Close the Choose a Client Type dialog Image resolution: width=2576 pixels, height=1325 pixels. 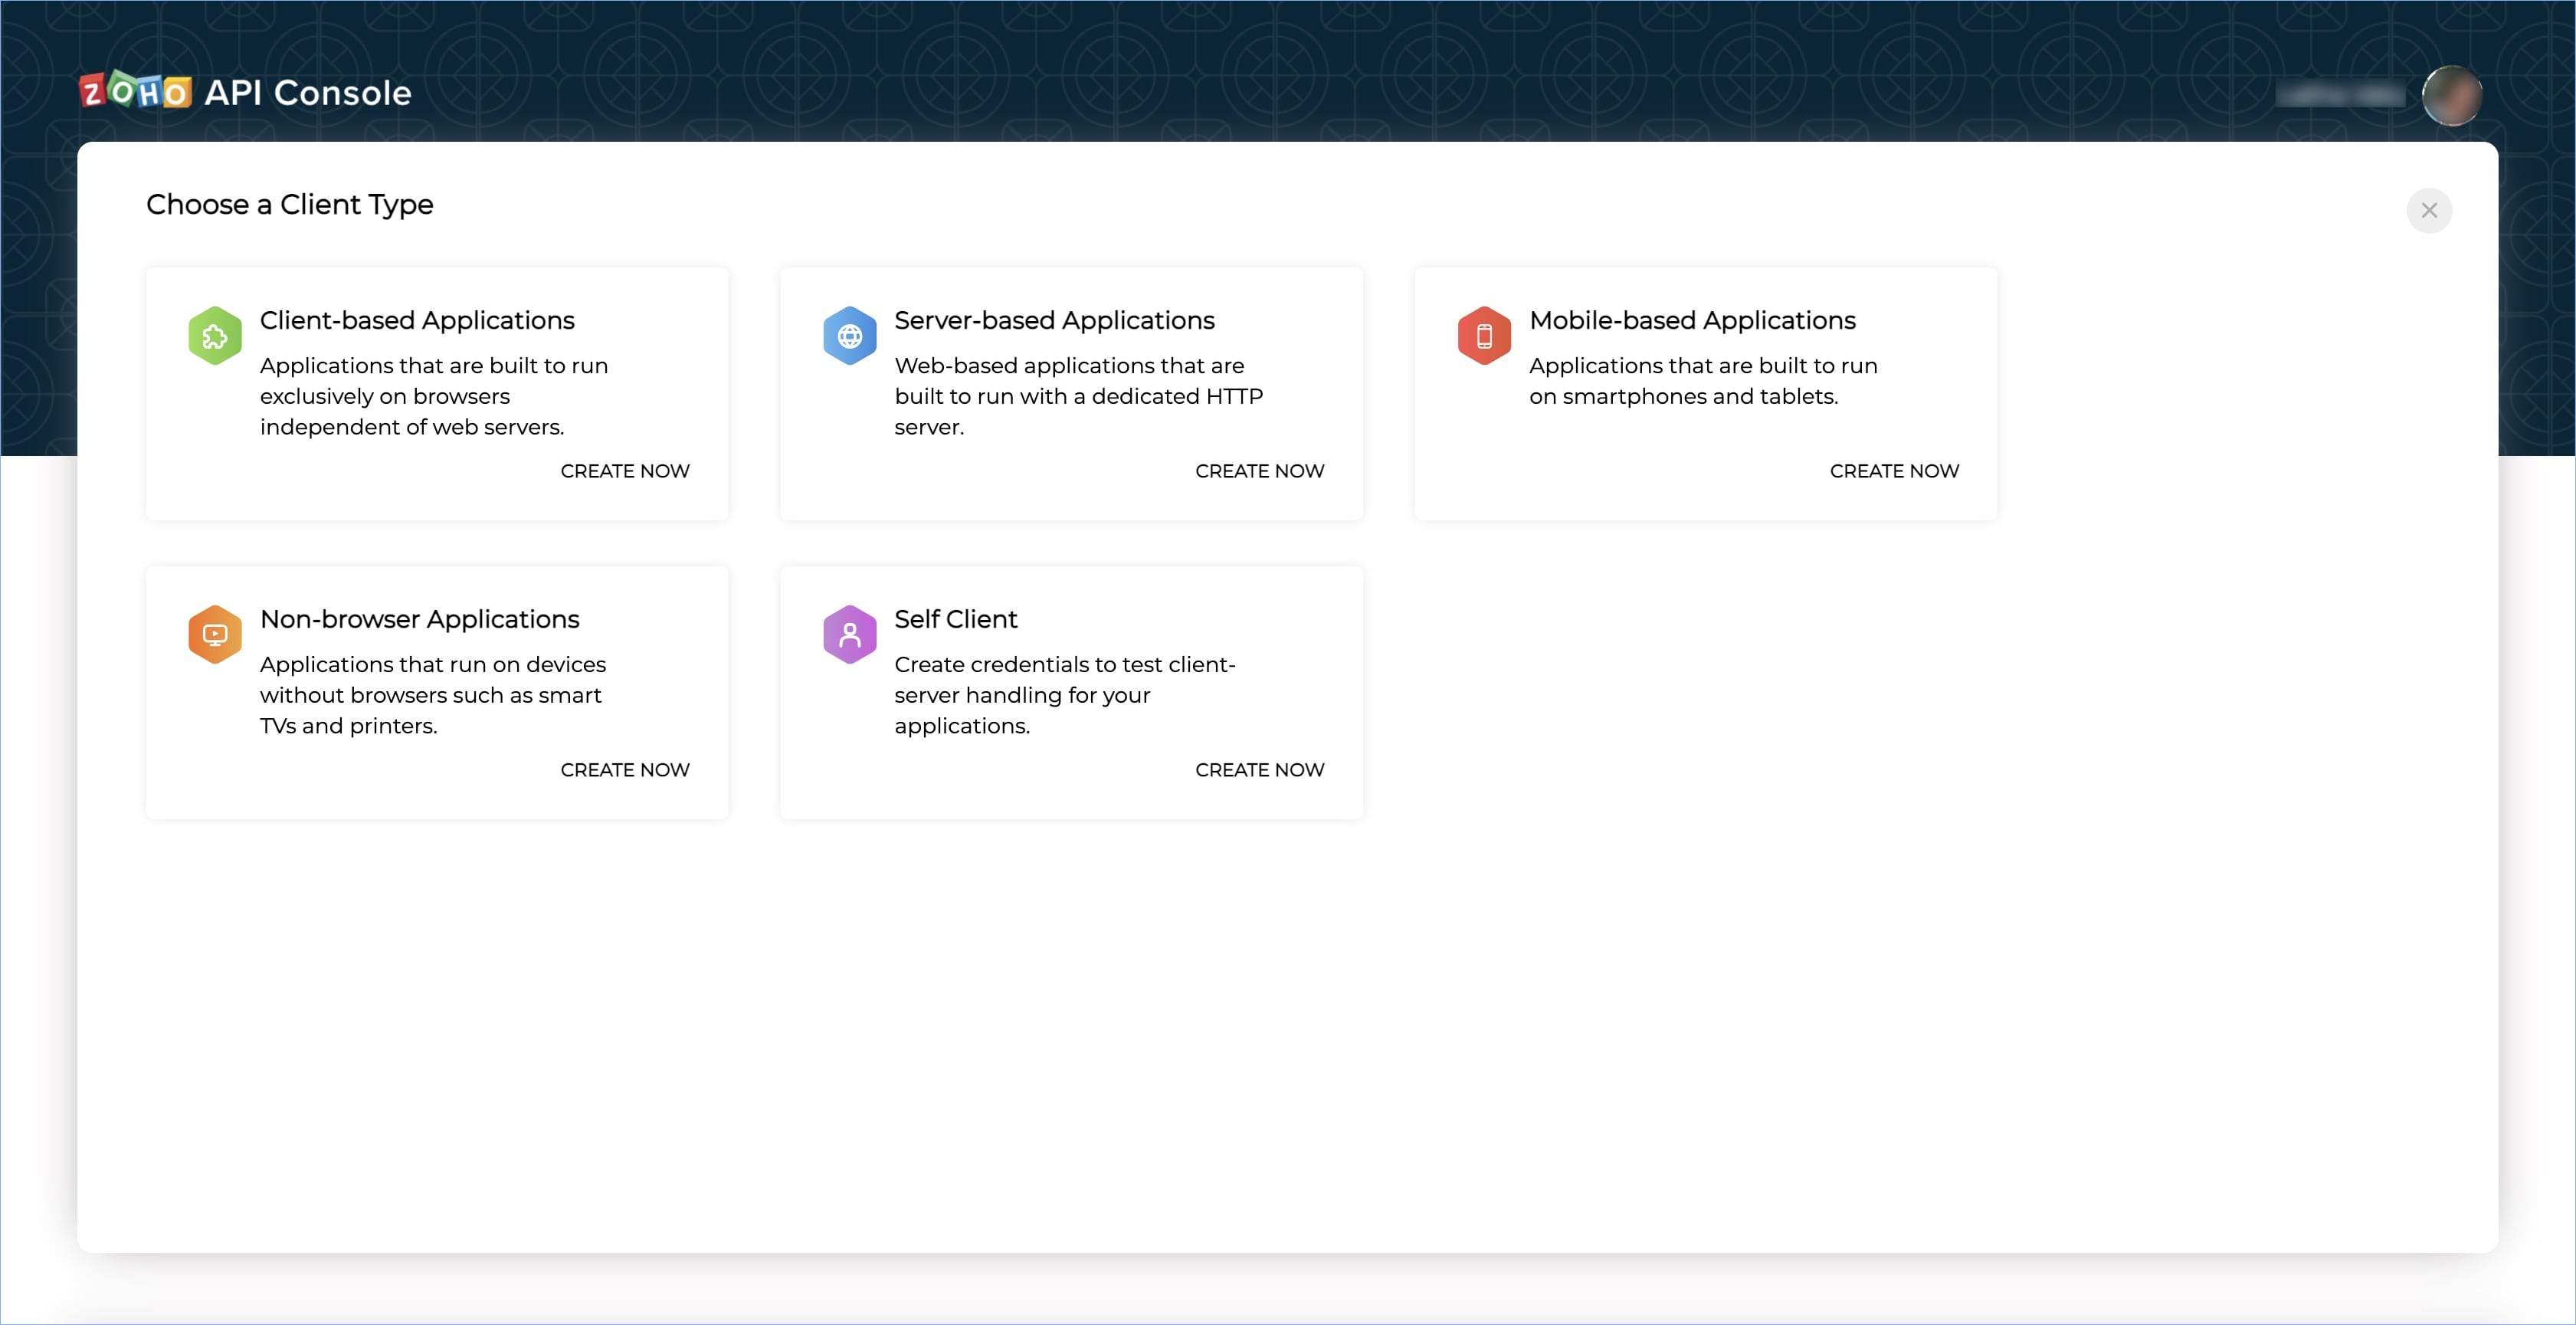pyautogui.click(x=2428, y=211)
